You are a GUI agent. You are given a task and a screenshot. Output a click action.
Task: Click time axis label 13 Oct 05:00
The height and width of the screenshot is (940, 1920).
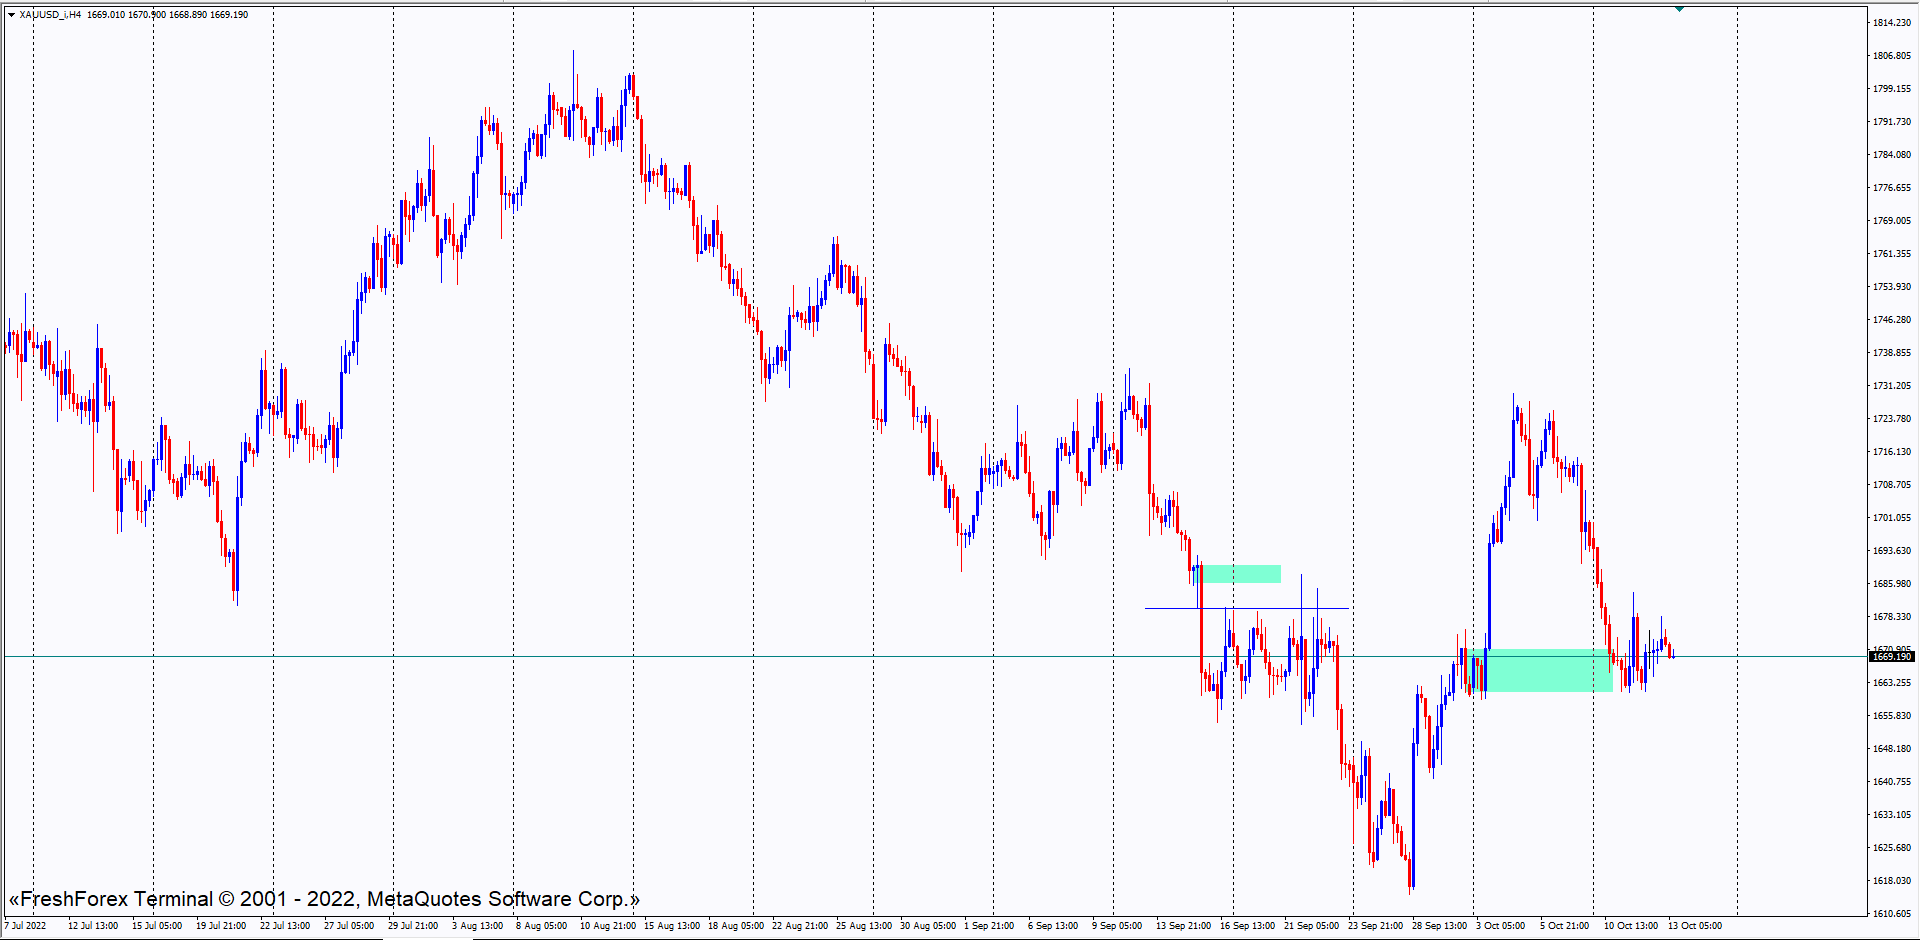(1695, 926)
